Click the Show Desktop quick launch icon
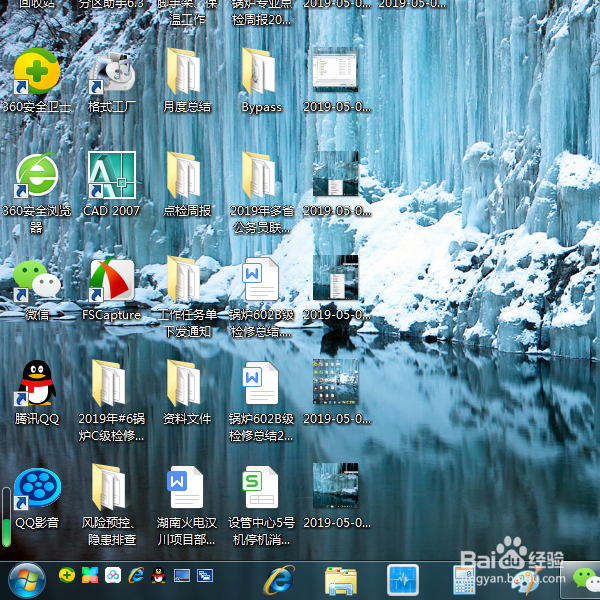This screenshot has width=600, height=600. click(182, 575)
